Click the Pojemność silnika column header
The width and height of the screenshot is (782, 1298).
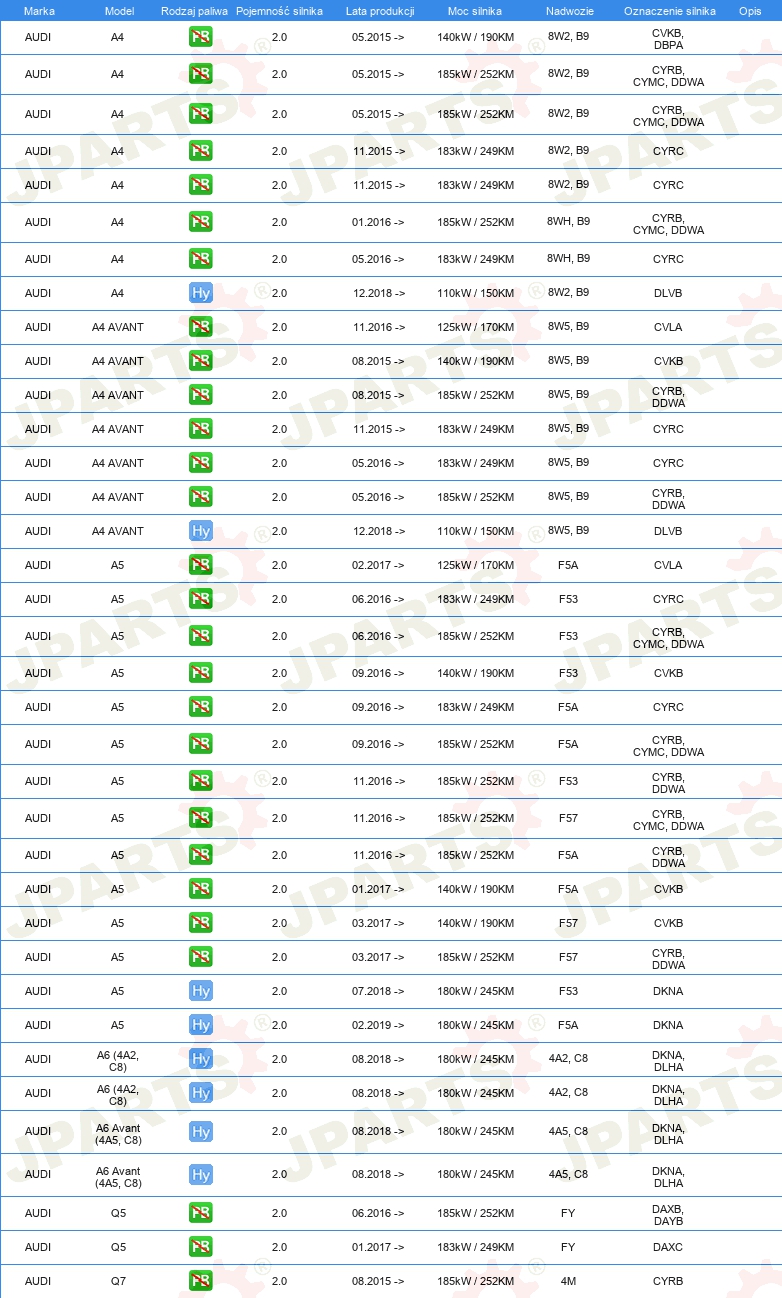[x=279, y=11]
